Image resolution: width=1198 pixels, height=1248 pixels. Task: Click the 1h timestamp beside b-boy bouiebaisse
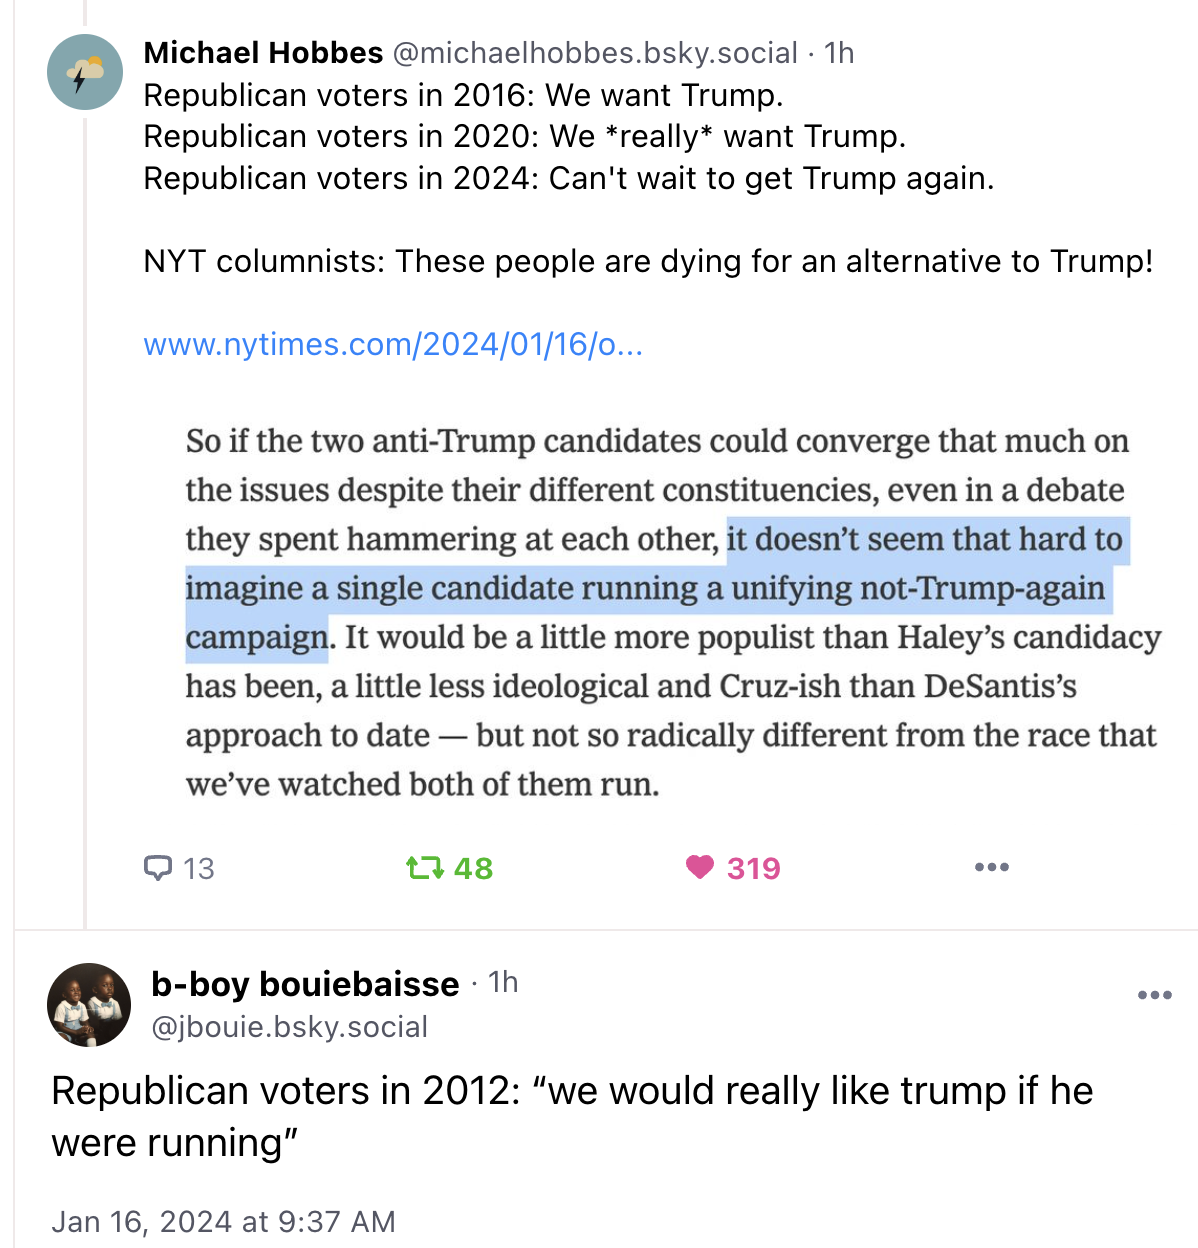pos(503,983)
